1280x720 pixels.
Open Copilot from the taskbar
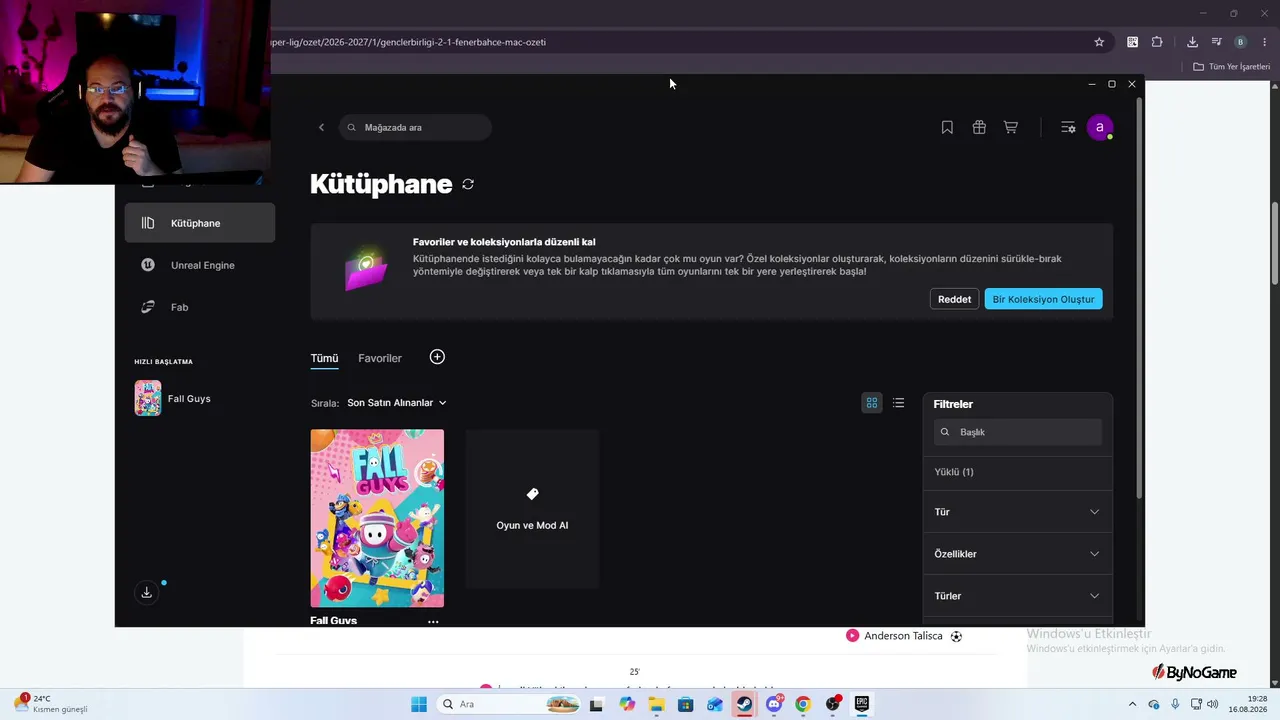(627, 704)
